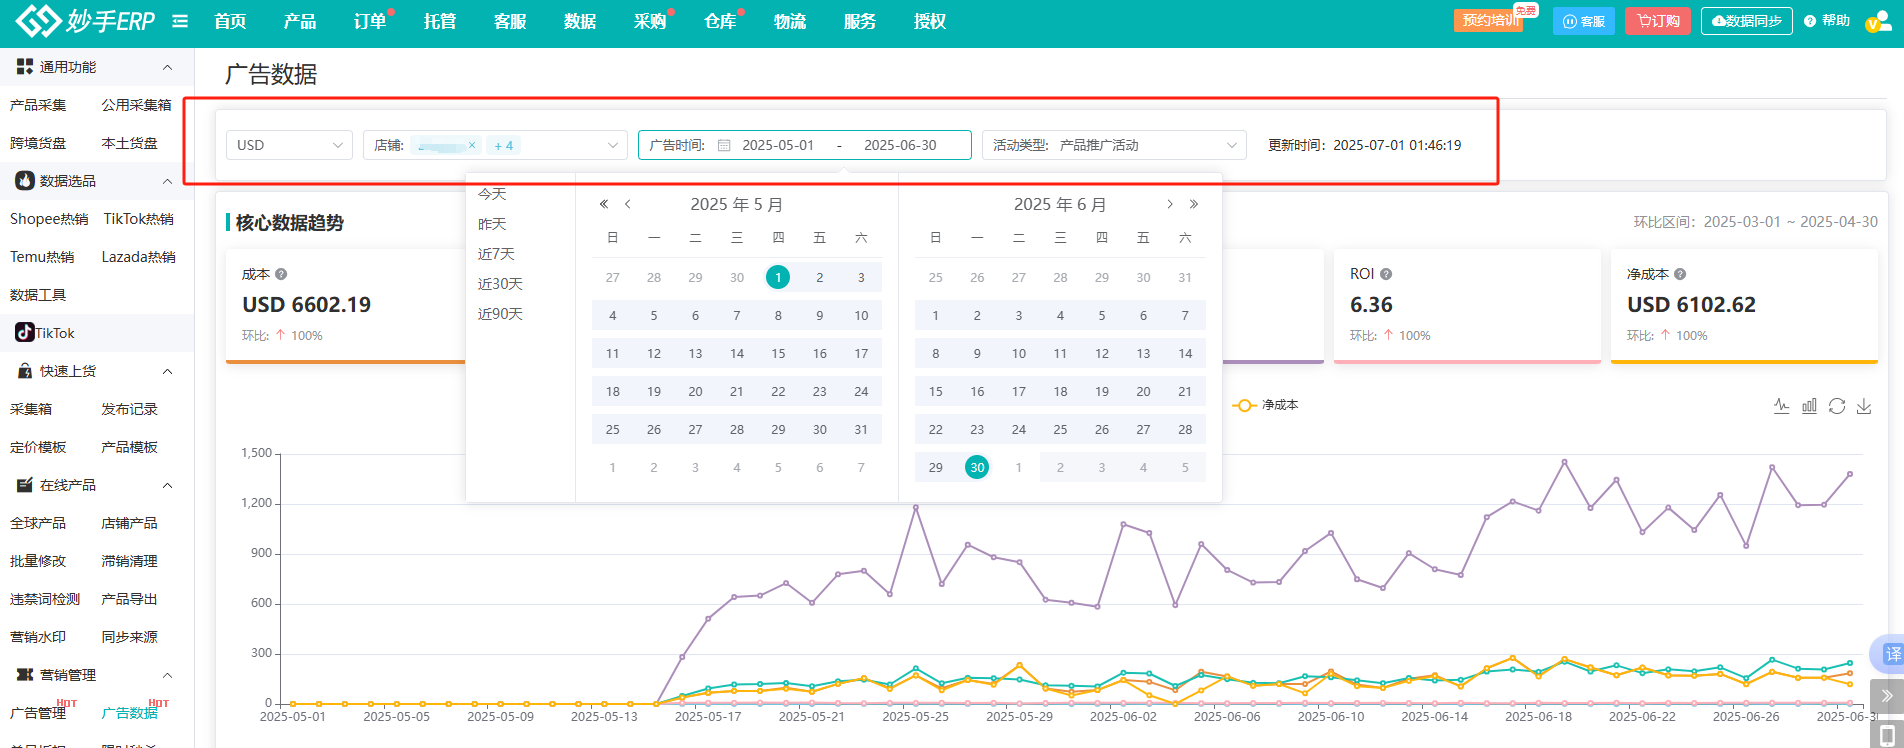Click help question icon beside 成本
This screenshot has height=748, width=1904.
pyautogui.click(x=281, y=274)
